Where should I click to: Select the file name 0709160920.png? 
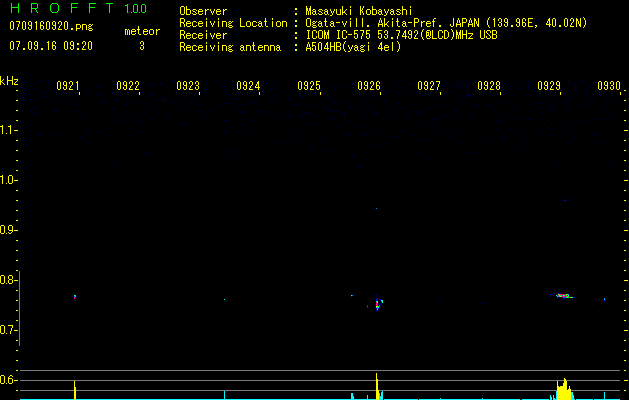point(51,26)
